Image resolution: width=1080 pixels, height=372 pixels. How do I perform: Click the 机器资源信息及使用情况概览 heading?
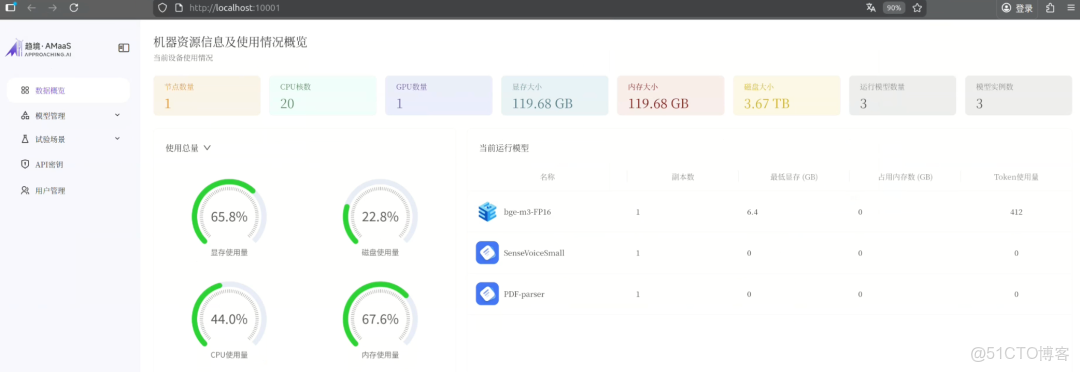point(230,42)
